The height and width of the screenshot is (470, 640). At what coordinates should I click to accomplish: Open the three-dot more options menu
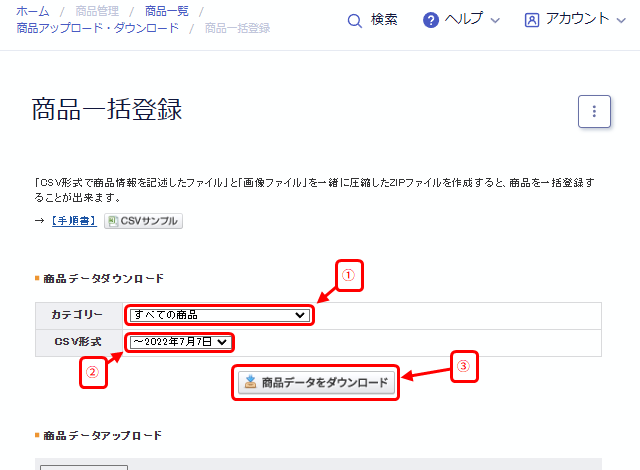pyautogui.click(x=594, y=112)
